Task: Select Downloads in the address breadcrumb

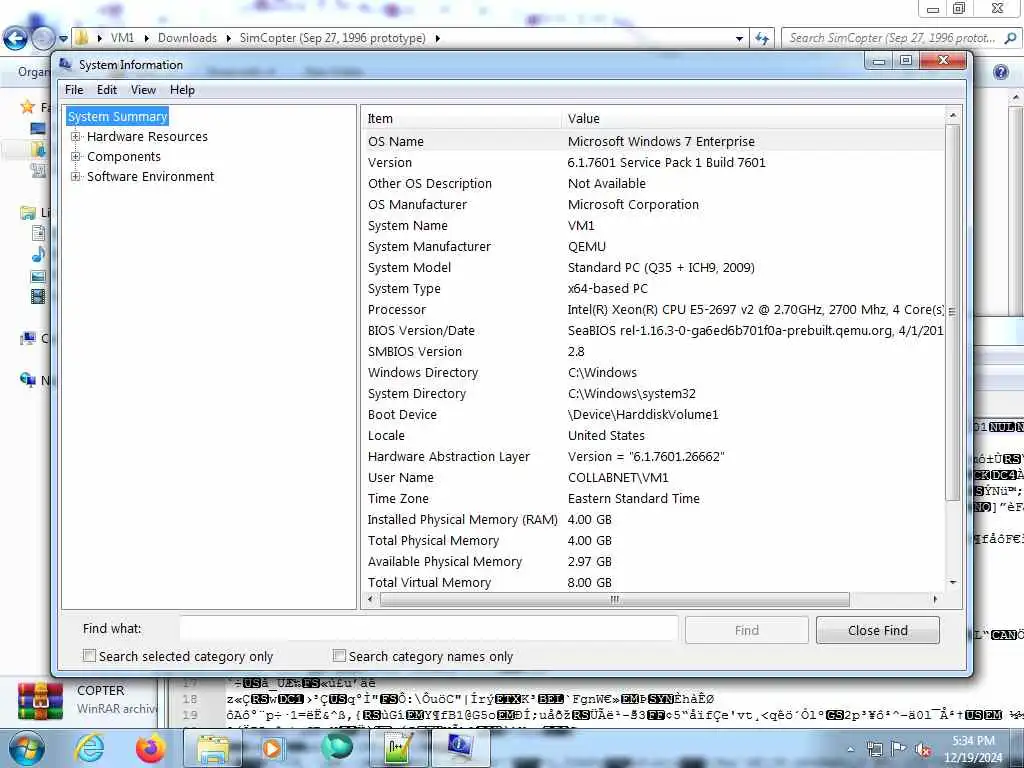Action: click(187, 38)
